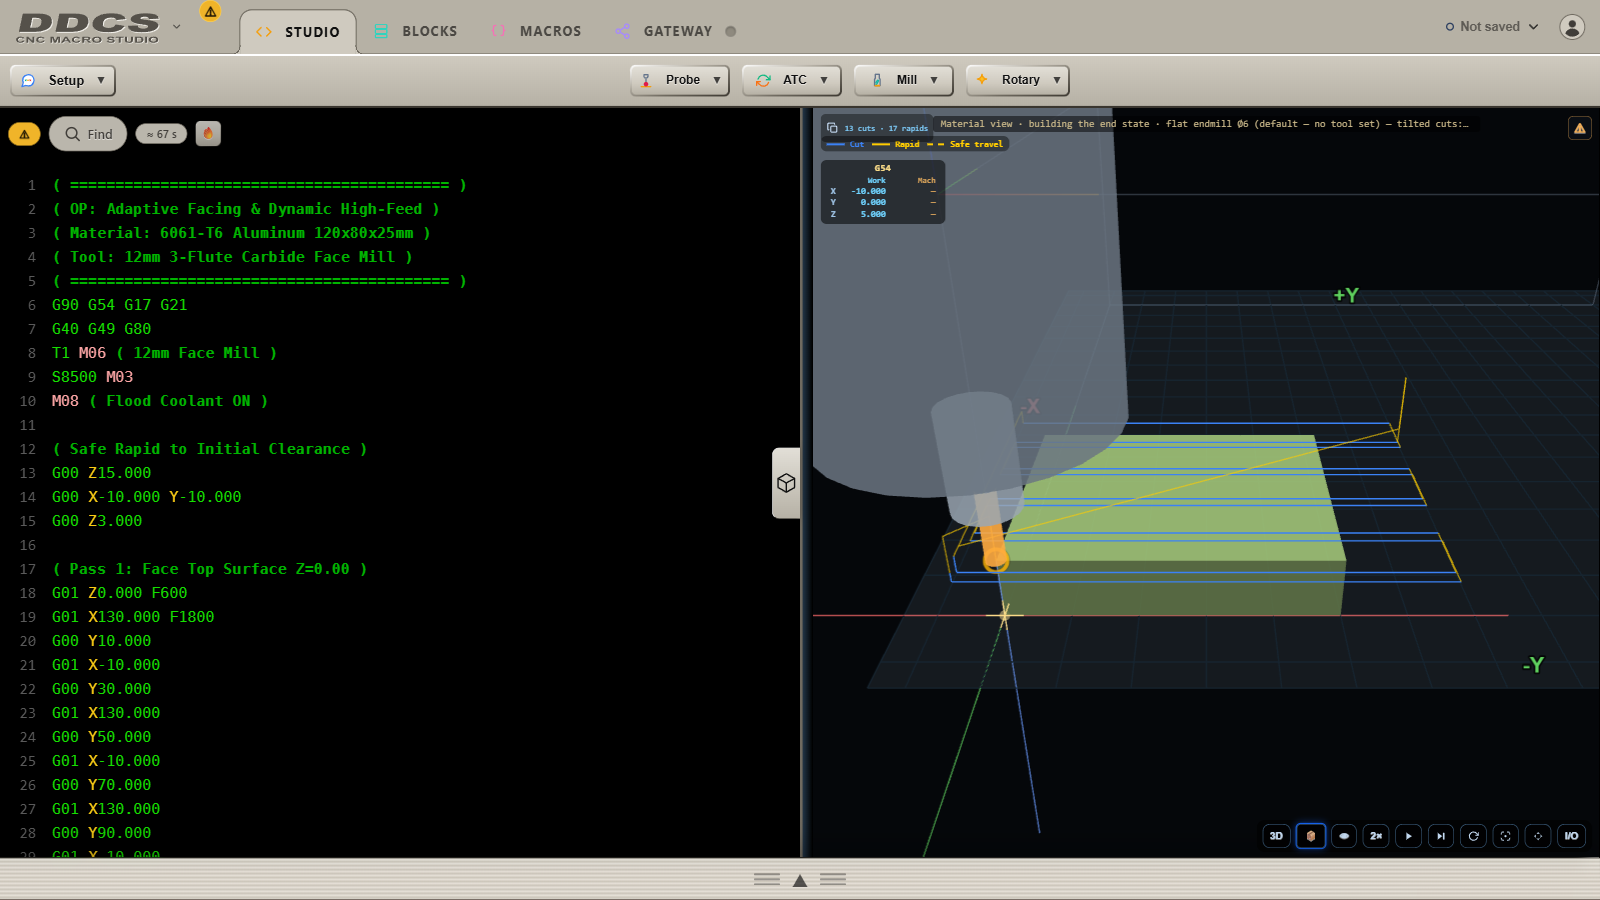Image resolution: width=1600 pixels, height=900 pixels.
Task: Step to next toolpath move
Action: 1441,836
